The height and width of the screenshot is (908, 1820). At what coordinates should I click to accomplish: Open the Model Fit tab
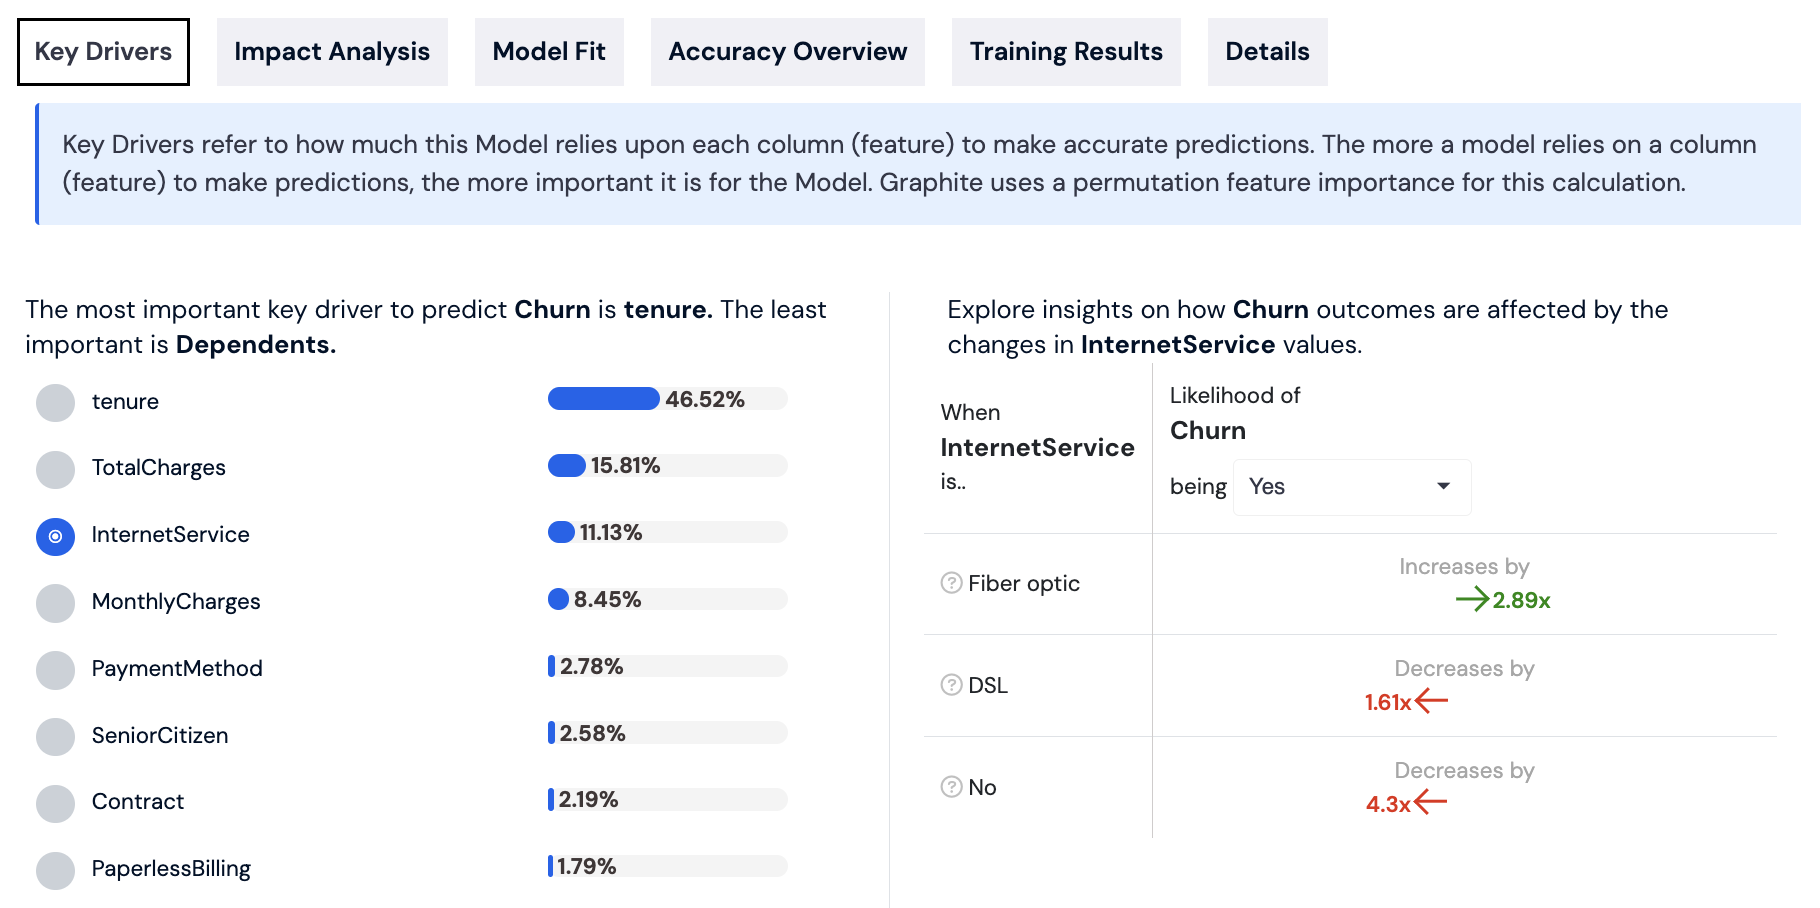[549, 52]
